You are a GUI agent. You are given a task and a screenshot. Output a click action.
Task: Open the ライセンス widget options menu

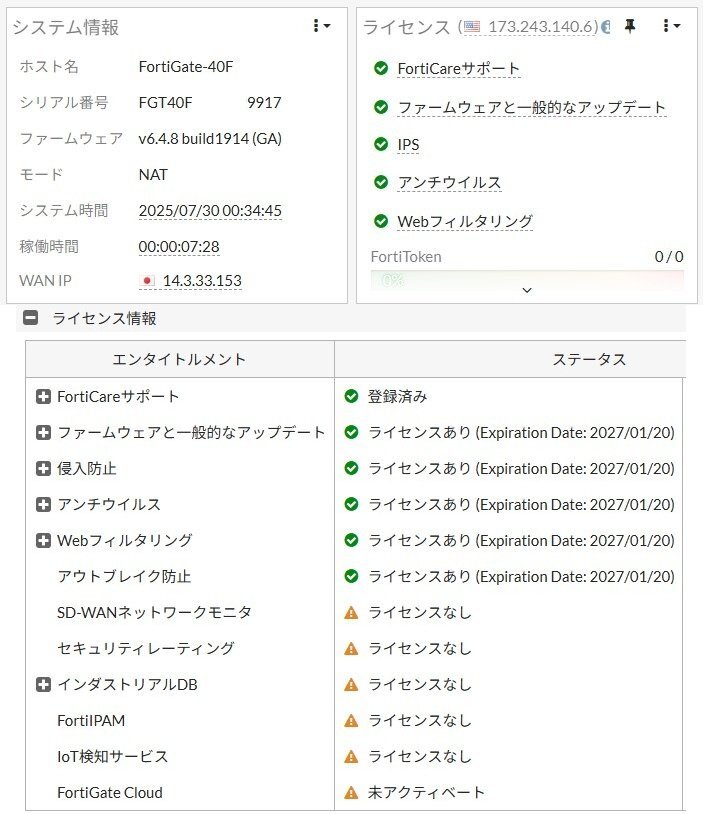[671, 25]
